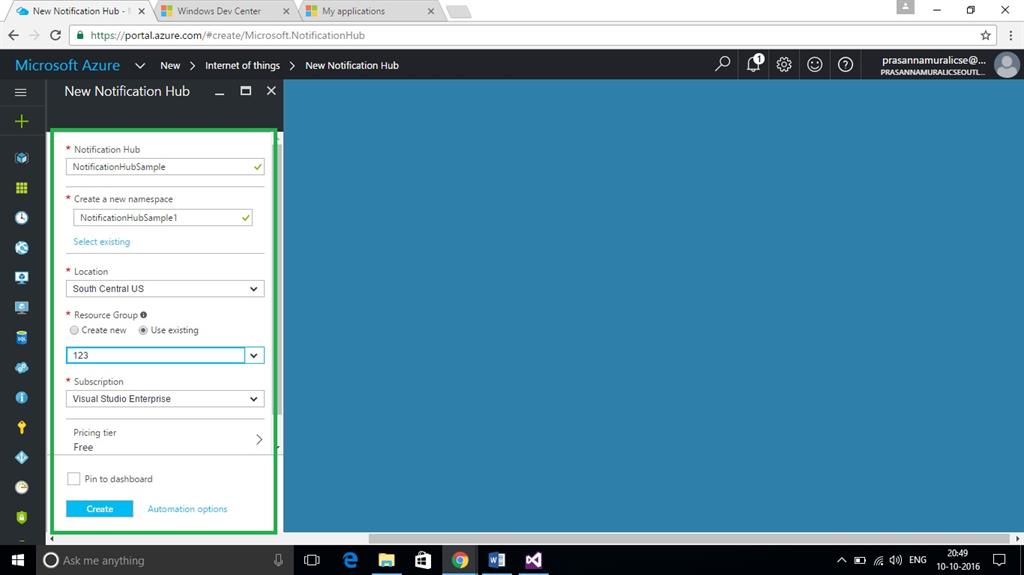Click the Microsoft Azure logo text

pos(67,65)
